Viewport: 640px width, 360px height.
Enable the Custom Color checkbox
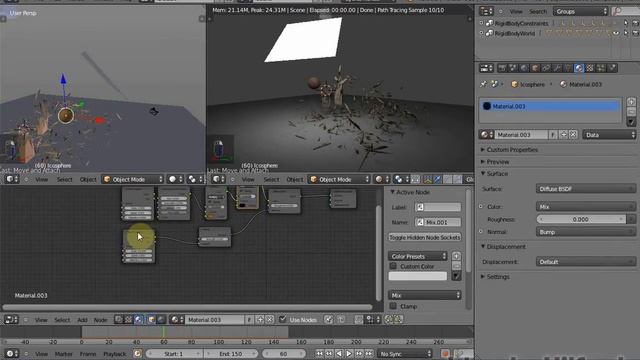point(393,266)
